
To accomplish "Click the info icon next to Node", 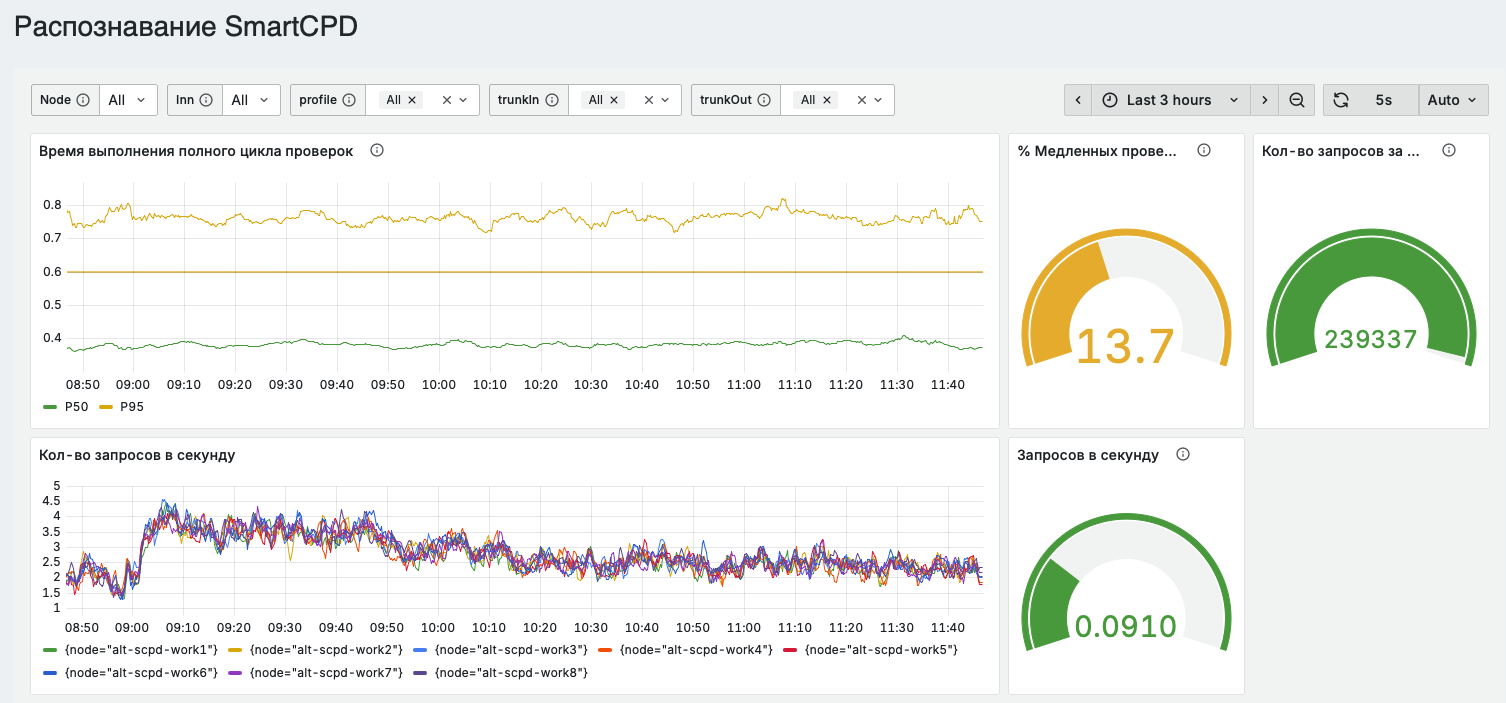I will pos(83,100).
